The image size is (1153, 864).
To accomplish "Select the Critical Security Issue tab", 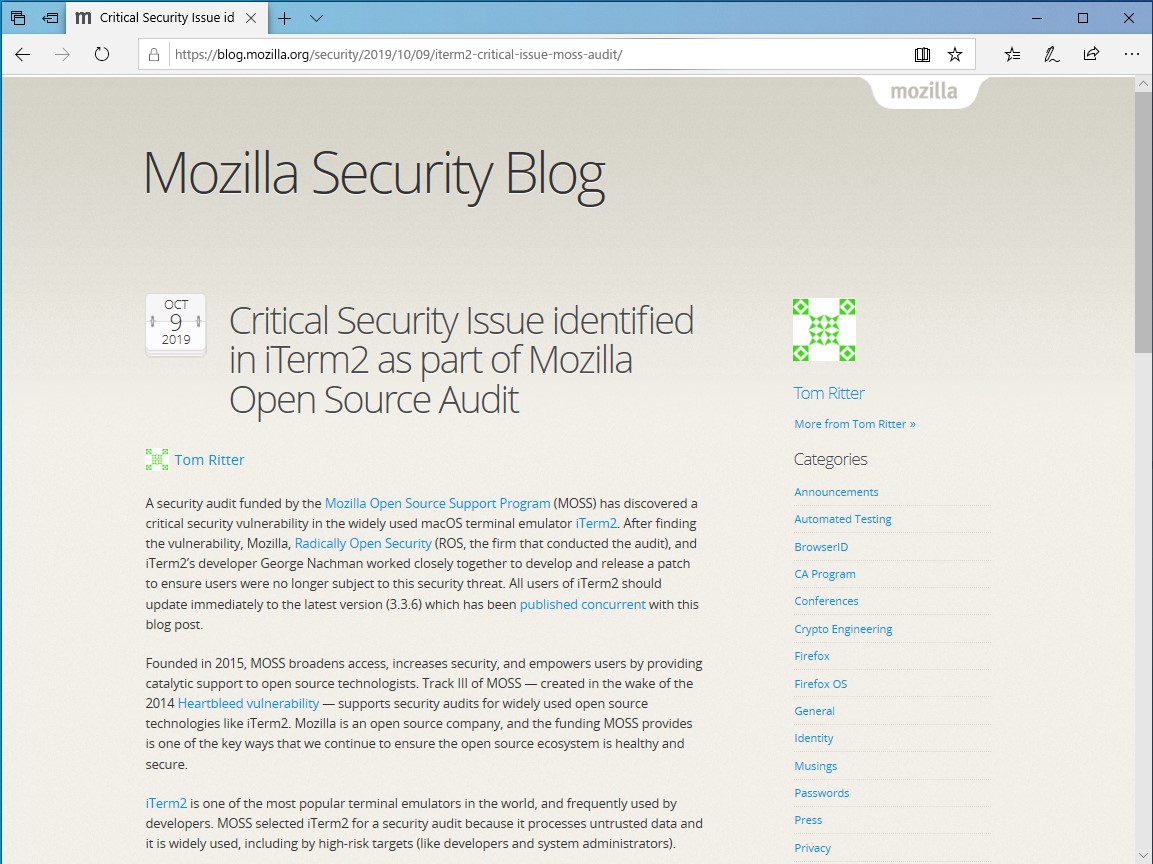I will point(160,17).
